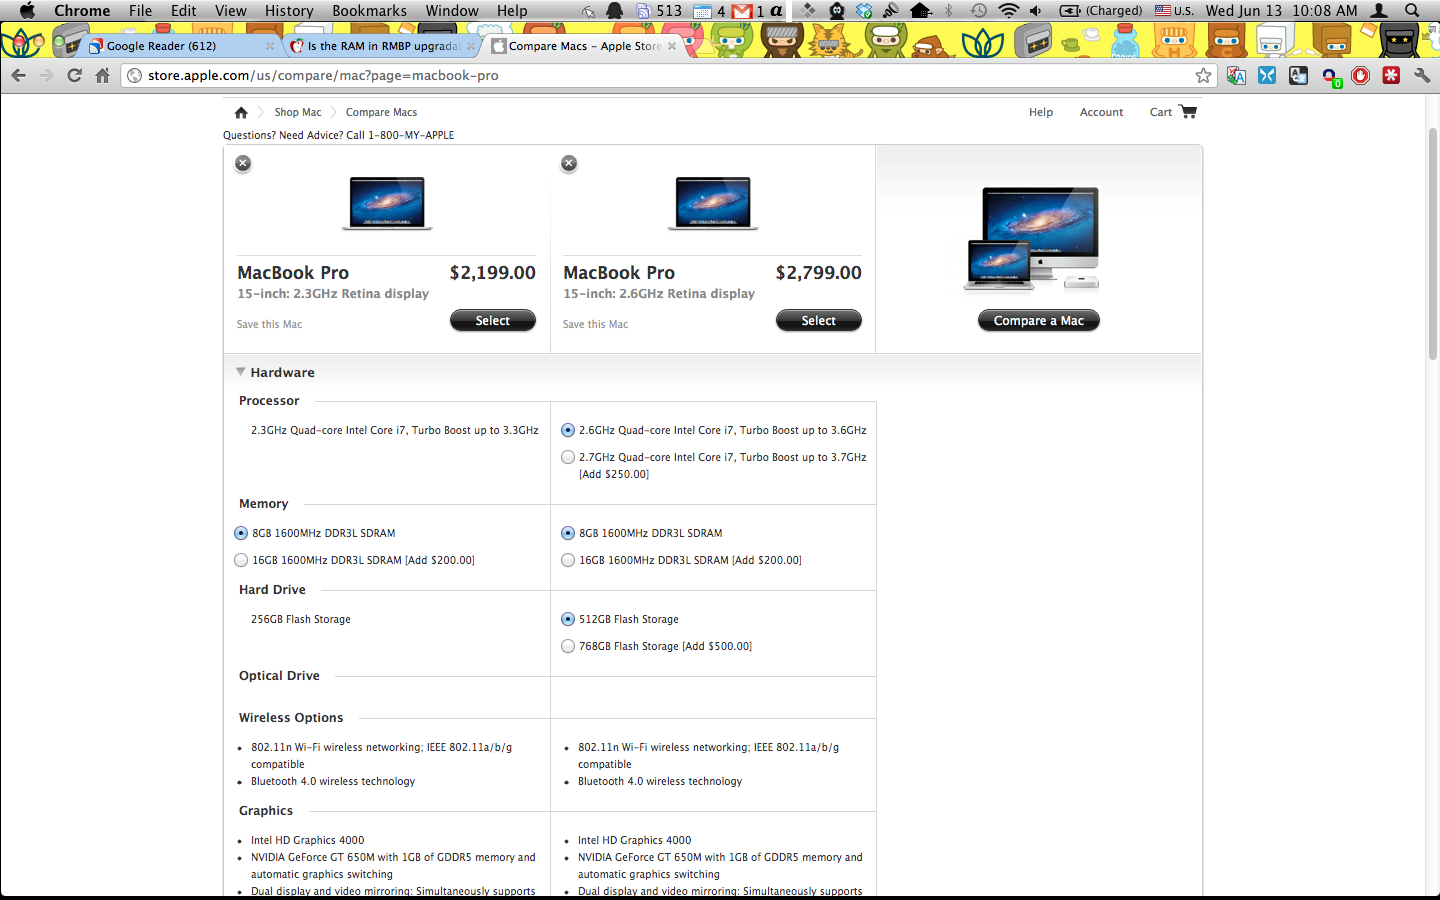Click the red asterisk extension icon

point(1391,75)
